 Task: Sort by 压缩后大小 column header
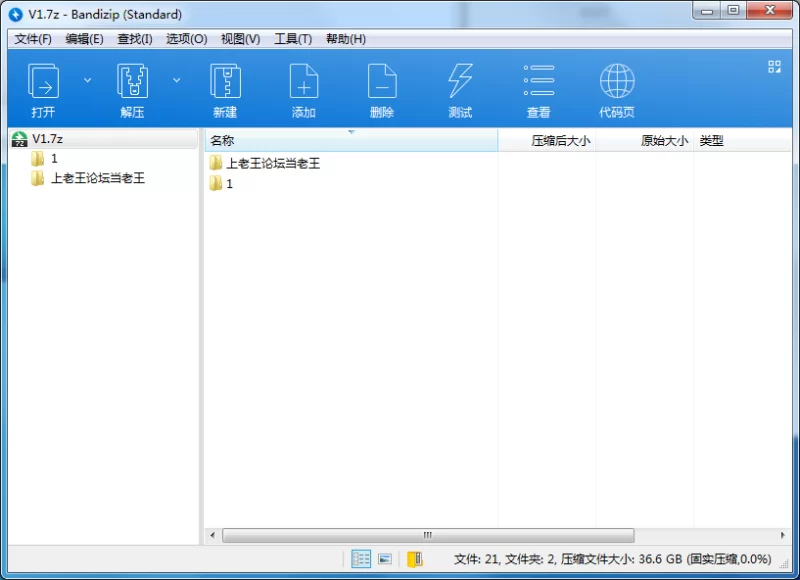[x=546, y=140]
